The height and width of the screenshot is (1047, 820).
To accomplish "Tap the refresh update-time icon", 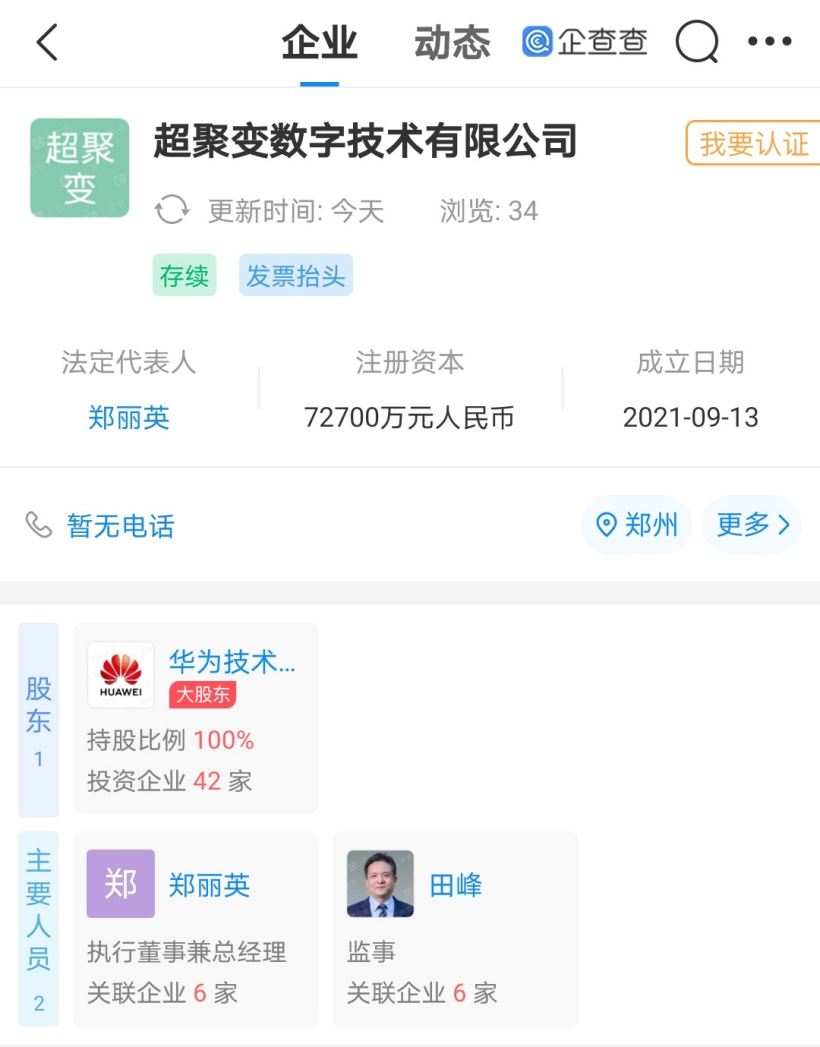I will [172, 211].
